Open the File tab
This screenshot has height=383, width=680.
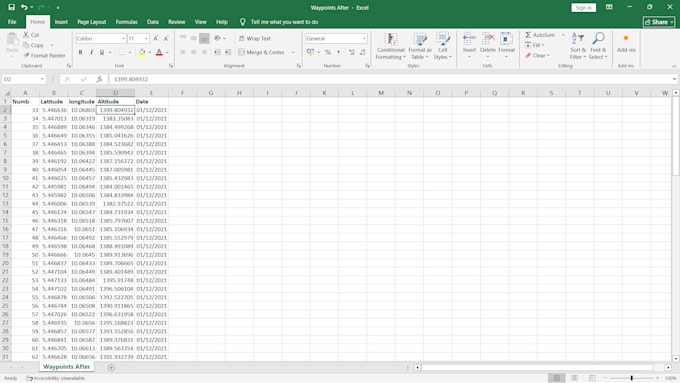pos(12,22)
